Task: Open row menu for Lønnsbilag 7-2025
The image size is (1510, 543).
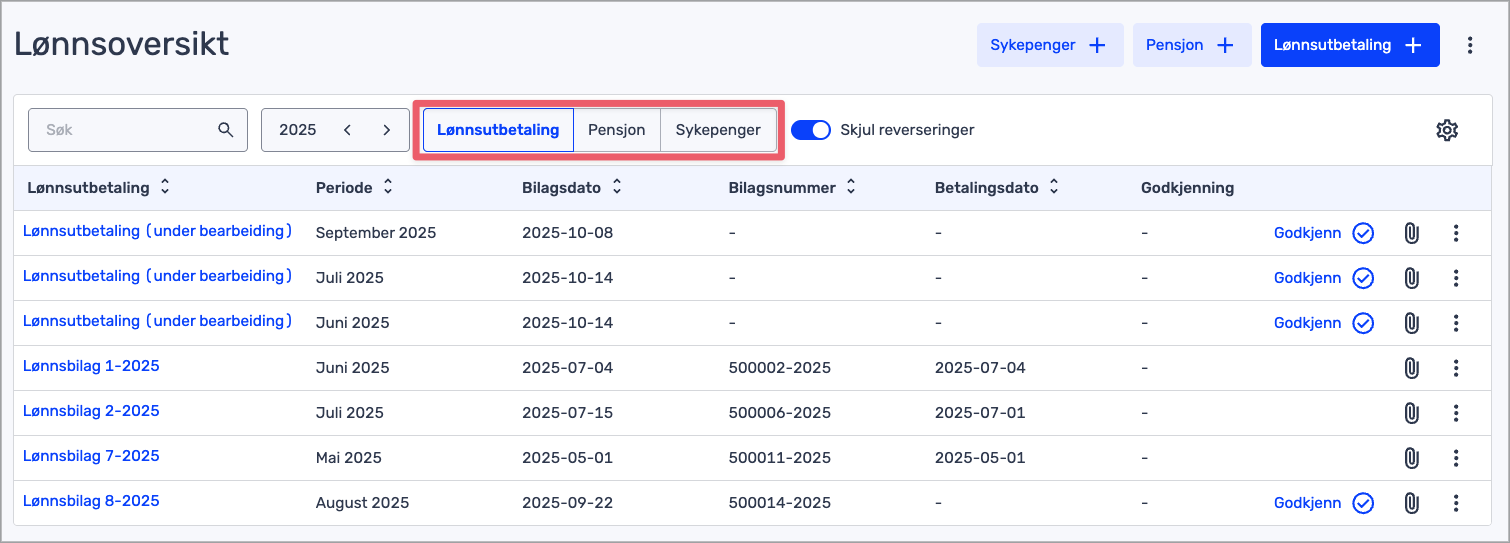Action: (x=1456, y=458)
